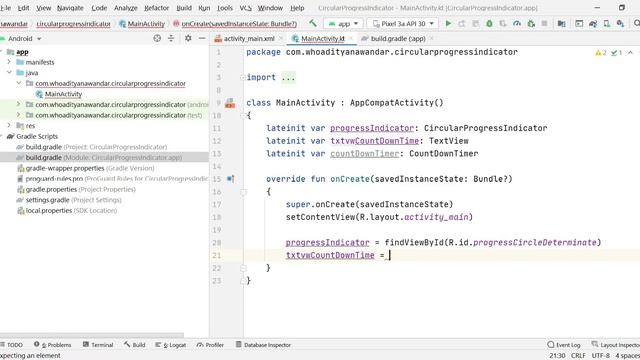Click the Make Project hammer icon

pos(313,24)
